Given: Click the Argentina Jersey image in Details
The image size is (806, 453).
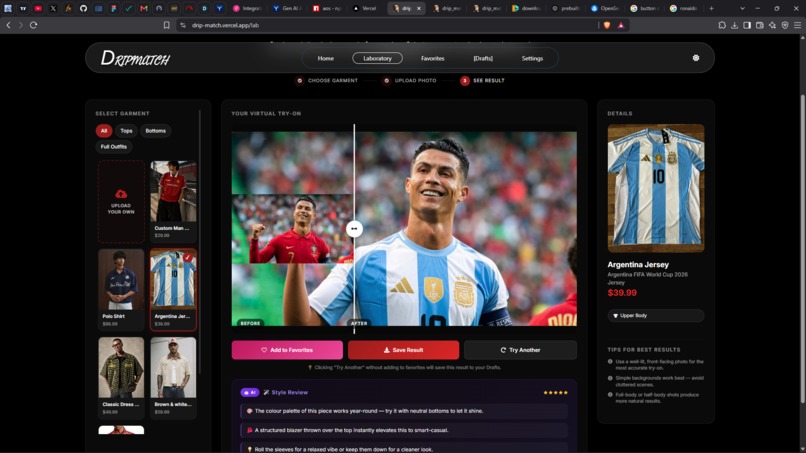Looking at the screenshot, I should 656,188.
